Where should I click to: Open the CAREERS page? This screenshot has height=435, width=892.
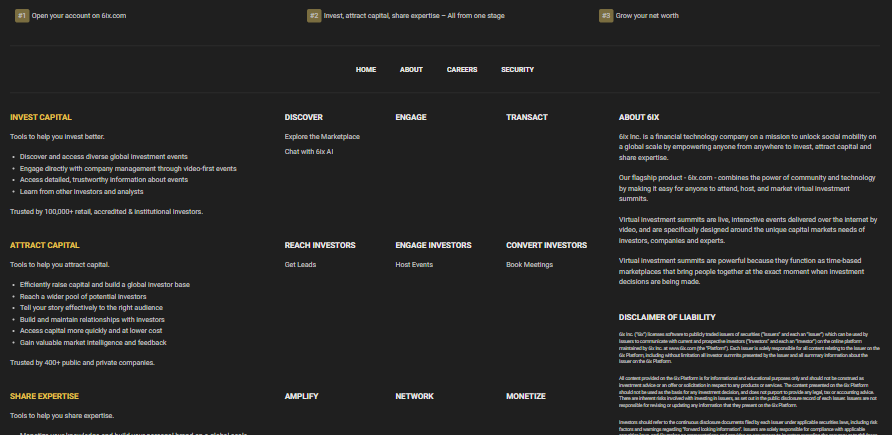tap(462, 70)
